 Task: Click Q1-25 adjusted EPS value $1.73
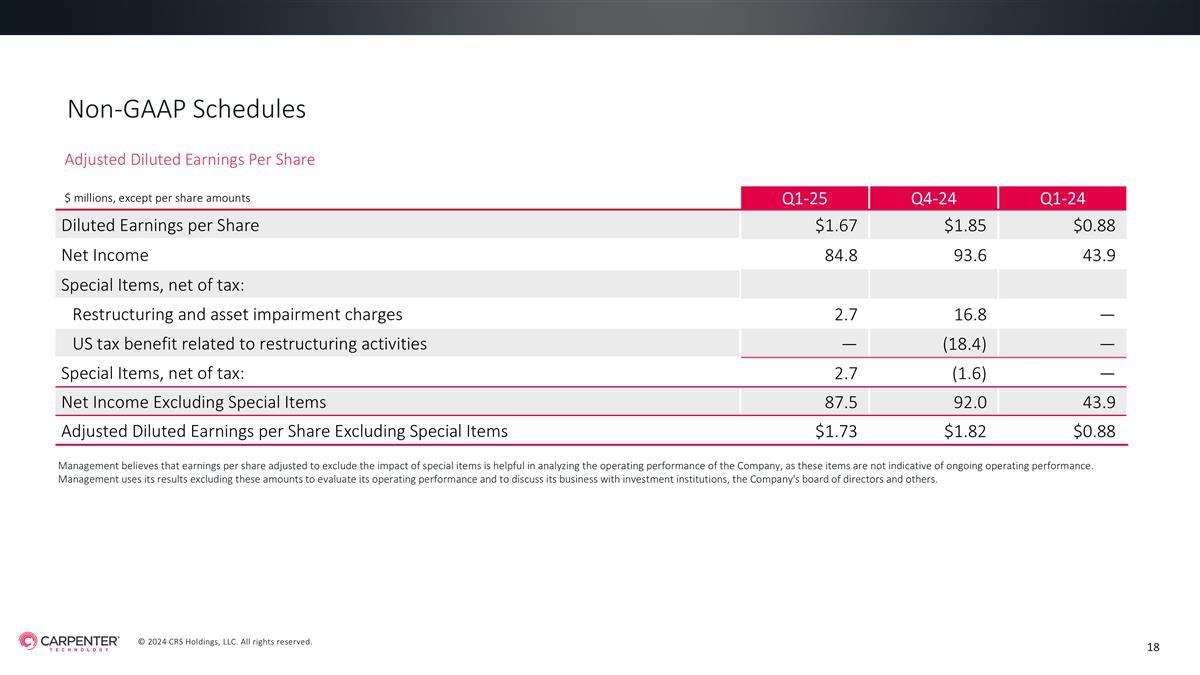coord(836,431)
